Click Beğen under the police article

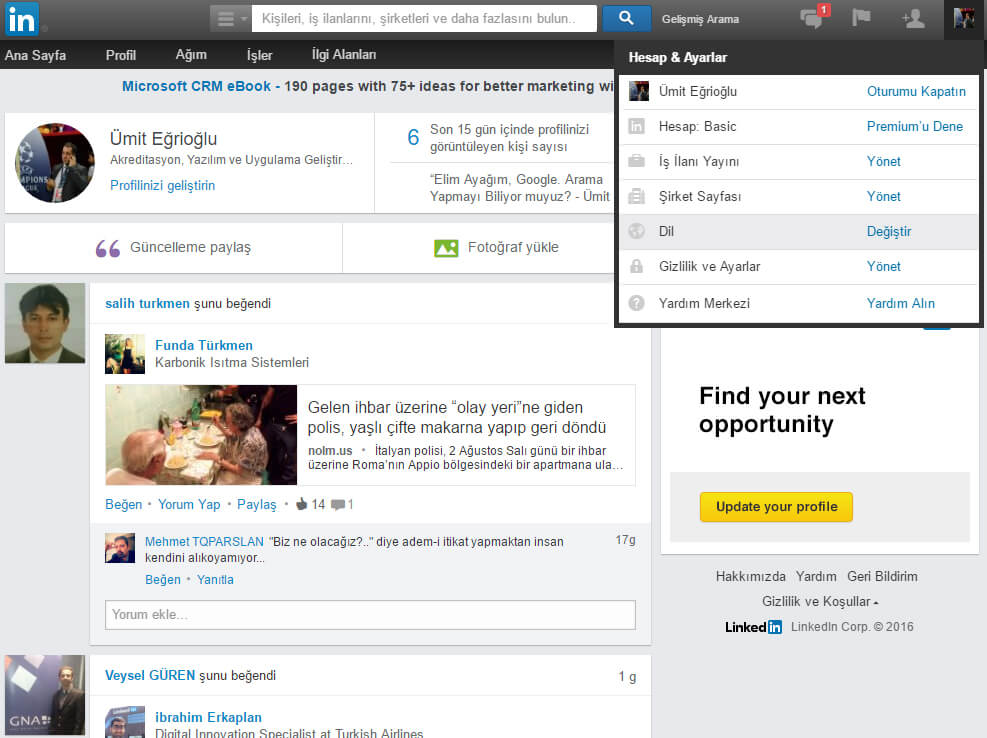pyautogui.click(x=123, y=504)
